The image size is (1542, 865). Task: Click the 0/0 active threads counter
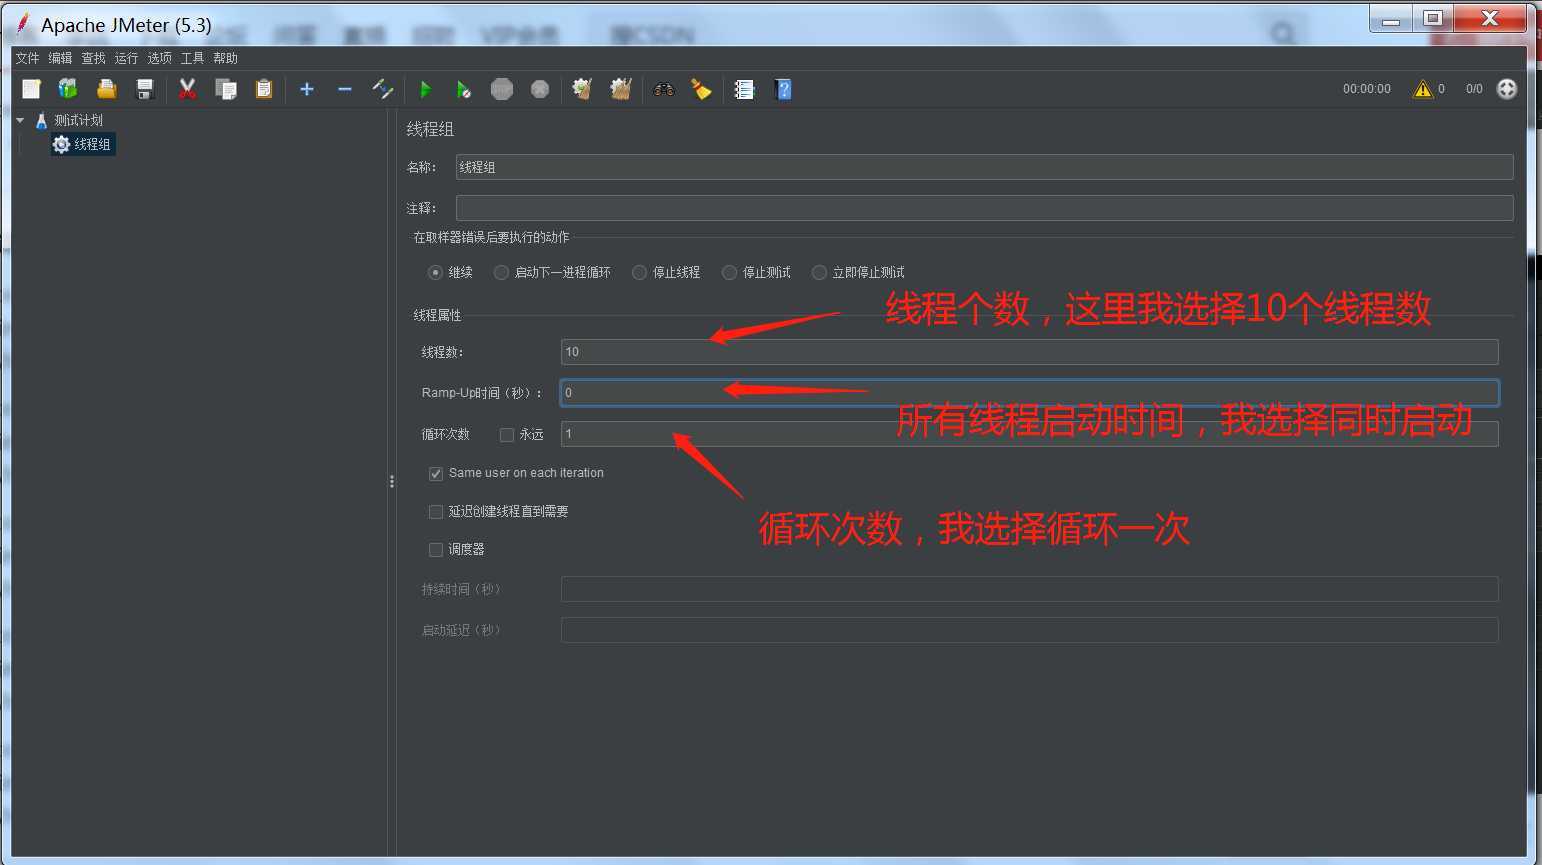[1474, 89]
